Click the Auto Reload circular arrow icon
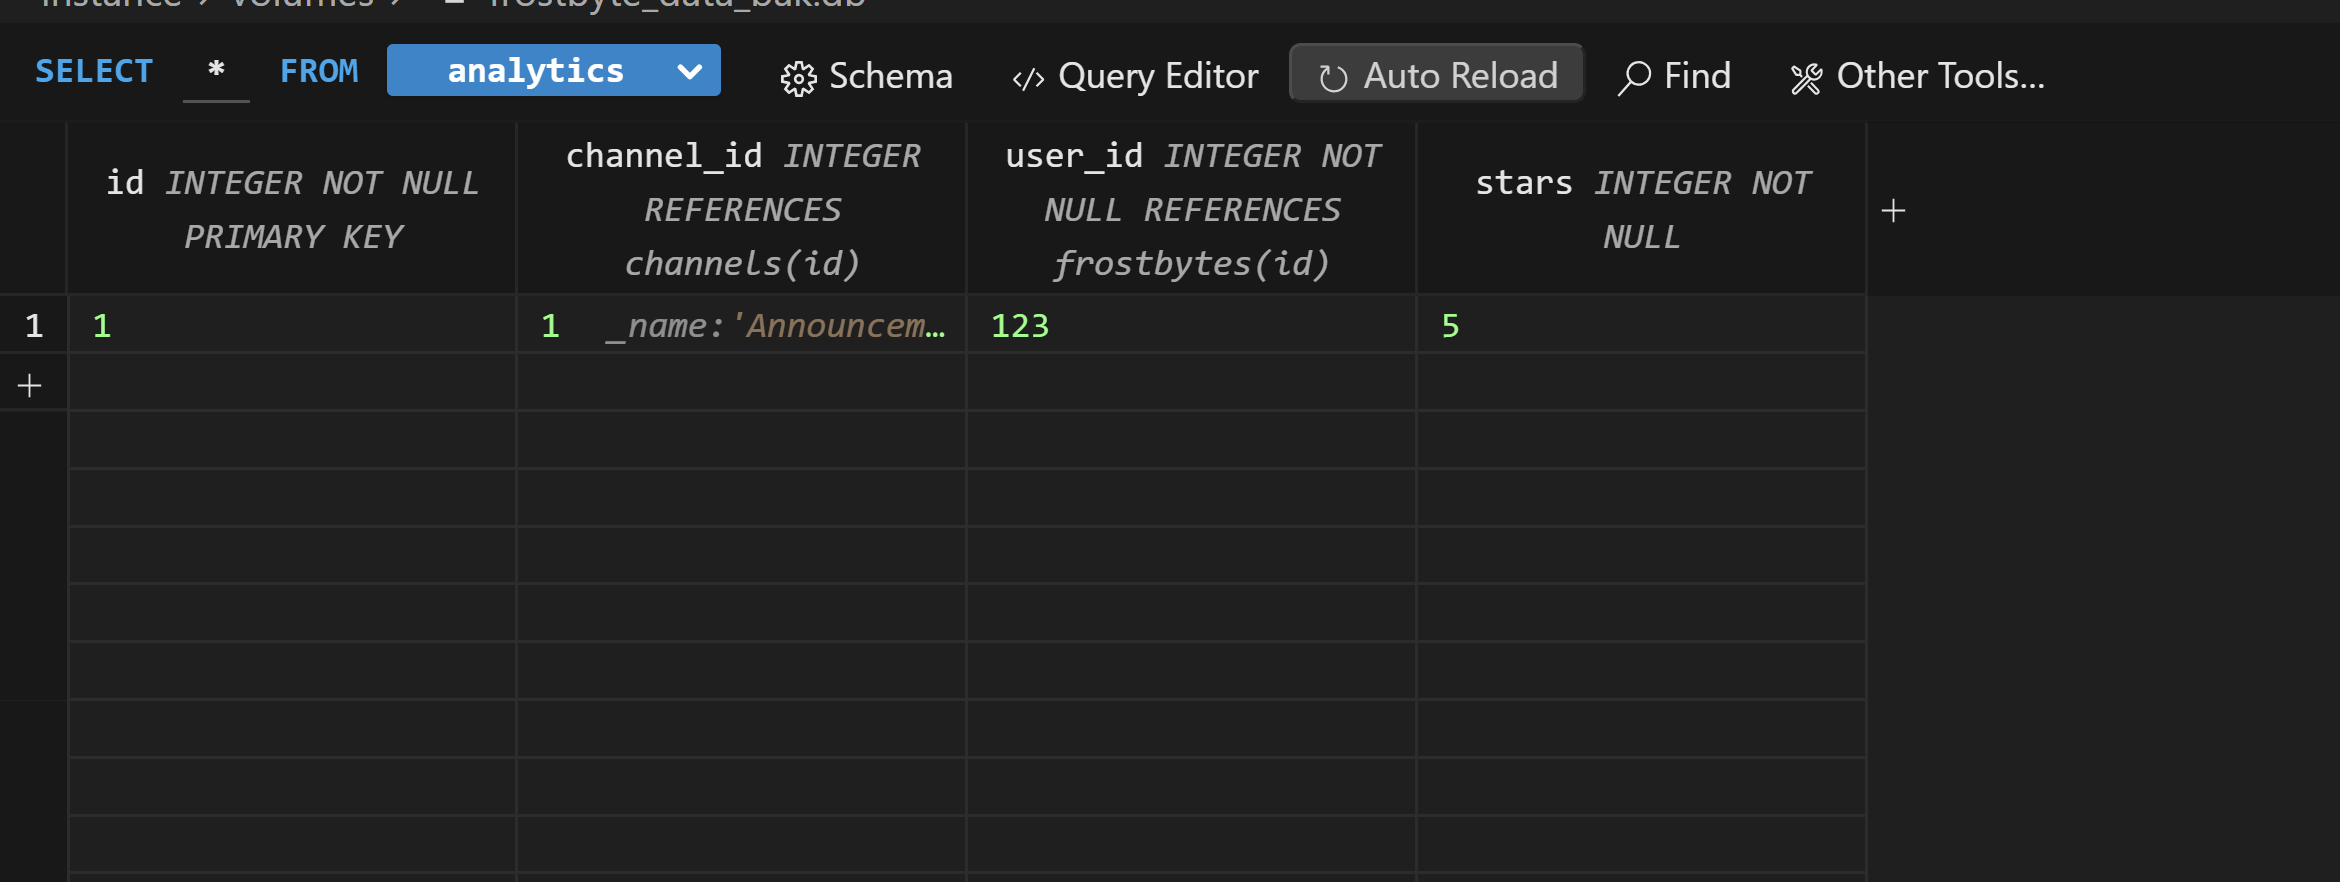Image resolution: width=2340 pixels, height=882 pixels. [x=1333, y=78]
